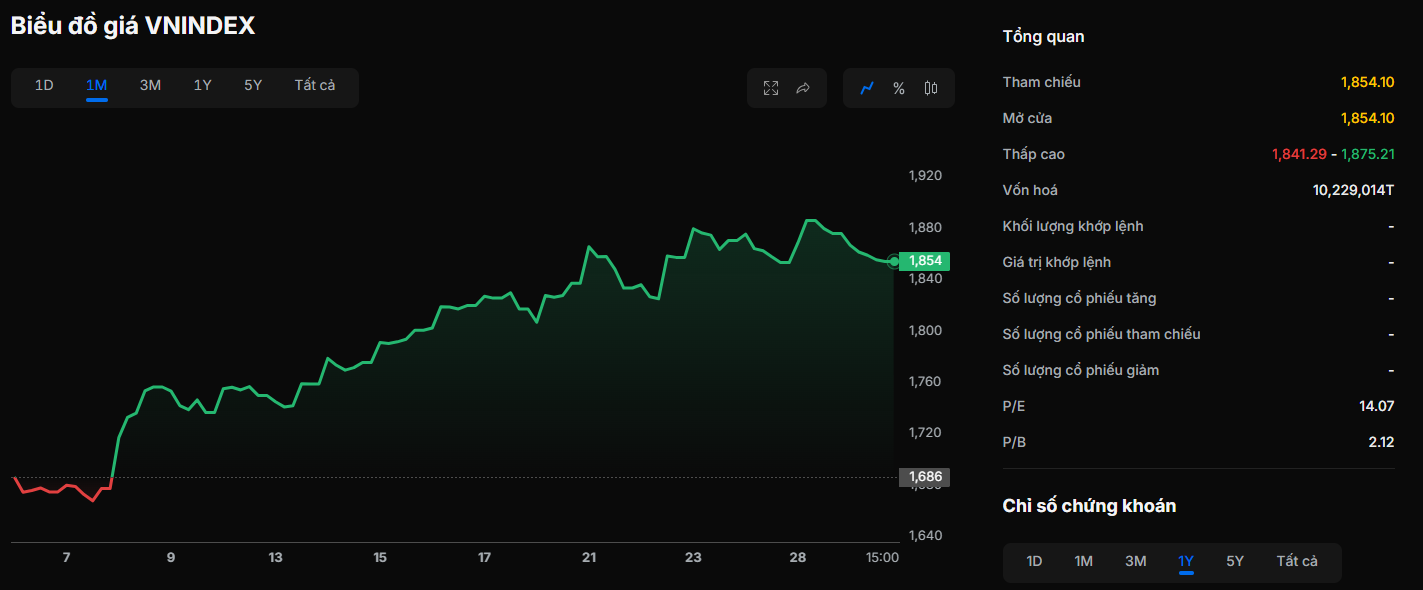Click the 1,800 y-axis label
Screen dimensions: 1423x590
point(925,330)
